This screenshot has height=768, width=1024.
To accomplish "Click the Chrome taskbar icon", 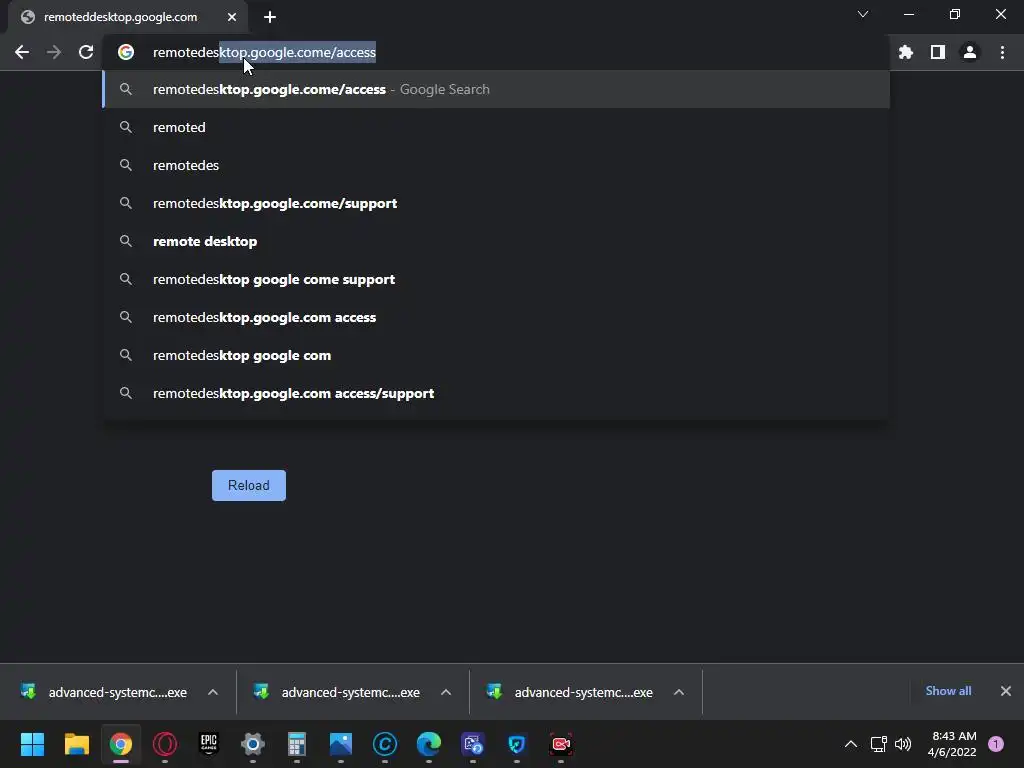I will point(121,744).
